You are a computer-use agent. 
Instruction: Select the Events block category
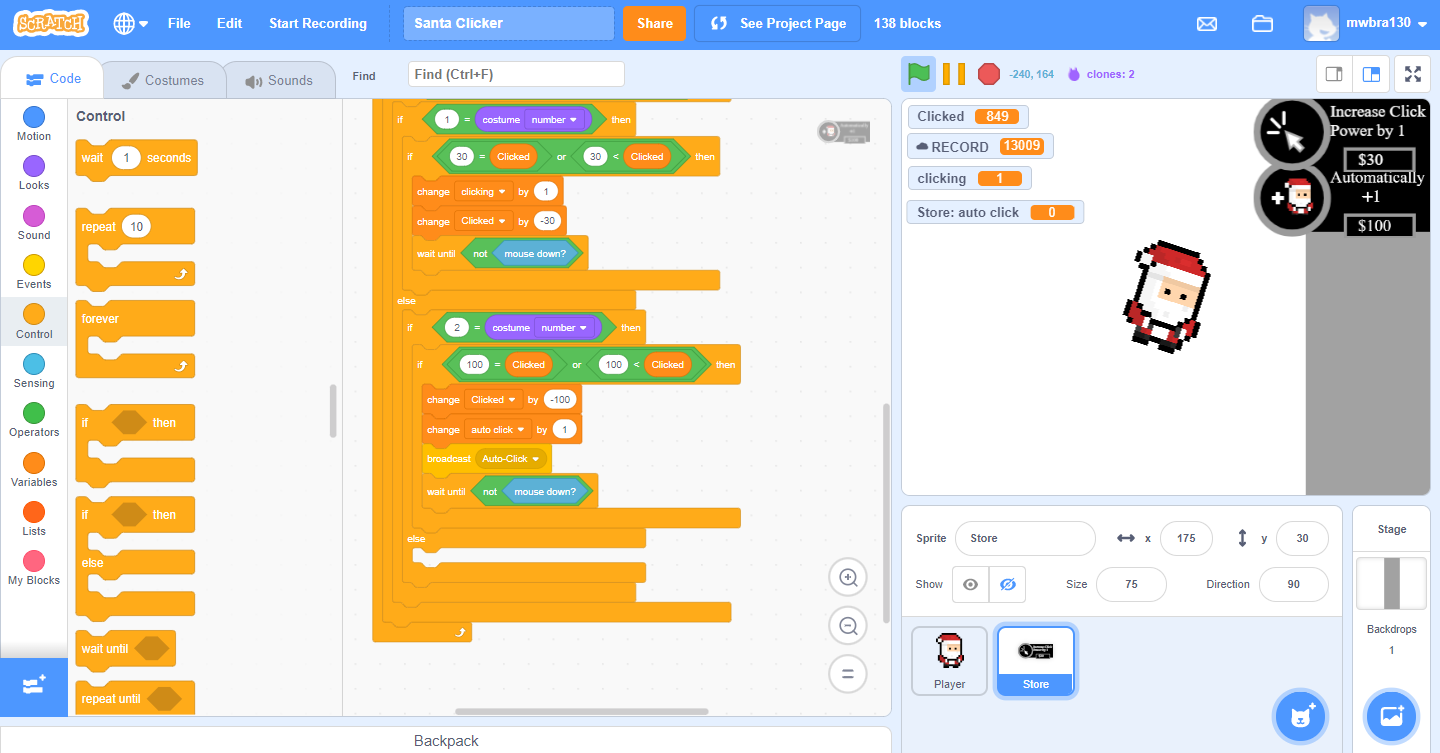click(34, 273)
